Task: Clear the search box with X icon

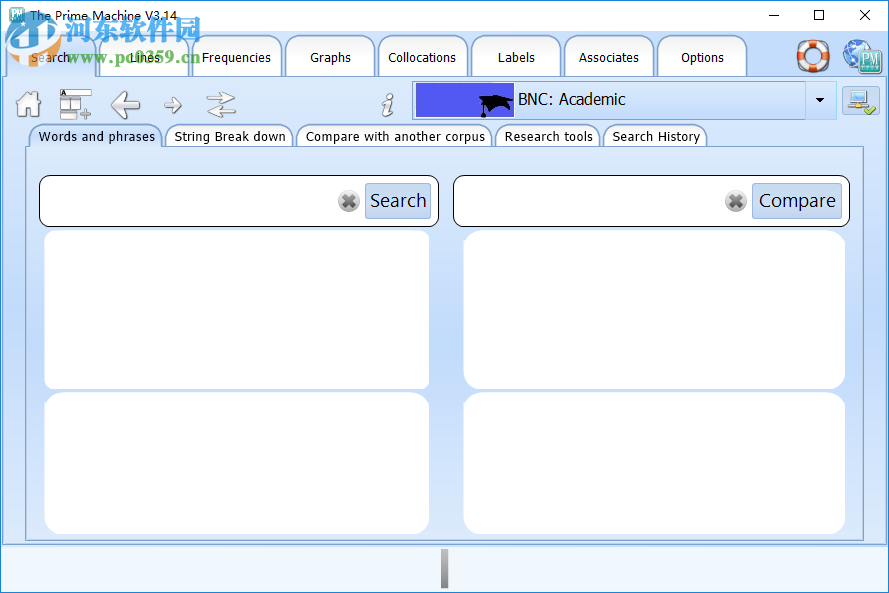Action: [349, 201]
